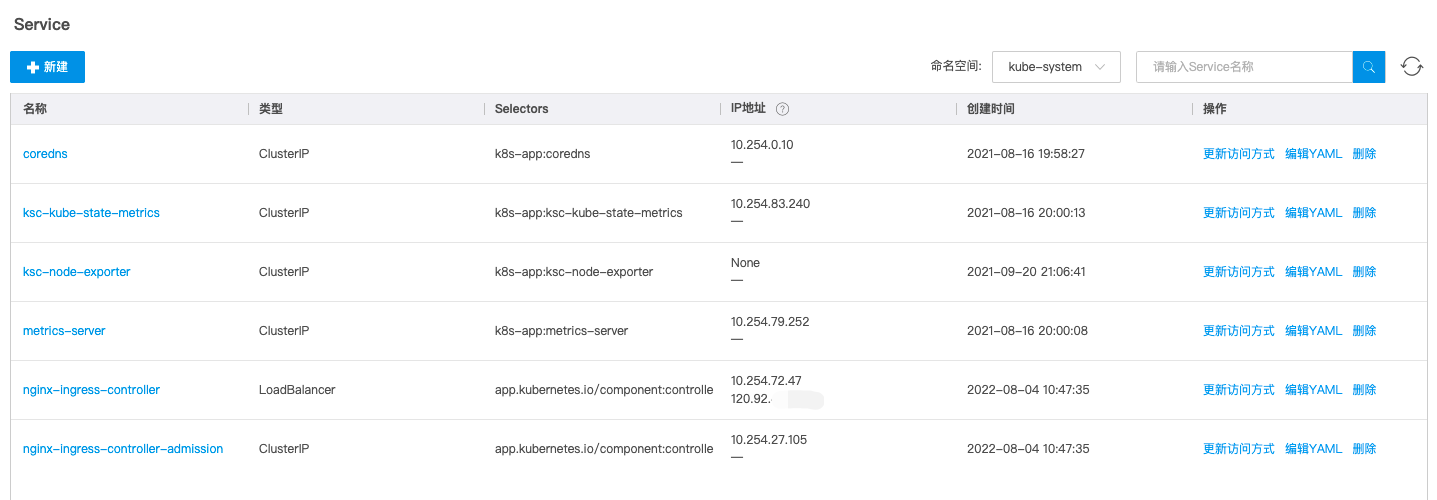Click 更新访问方式 for coredns

pos(1238,154)
